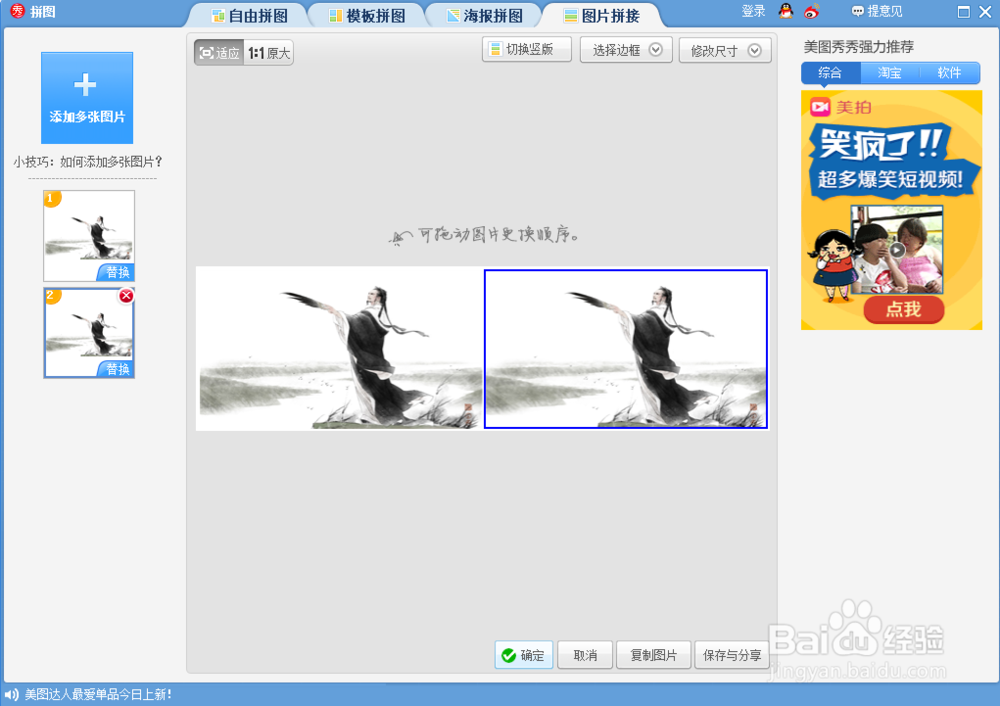Toggle 适应 fit-to-window view
1000x706 pixels.
(219, 53)
